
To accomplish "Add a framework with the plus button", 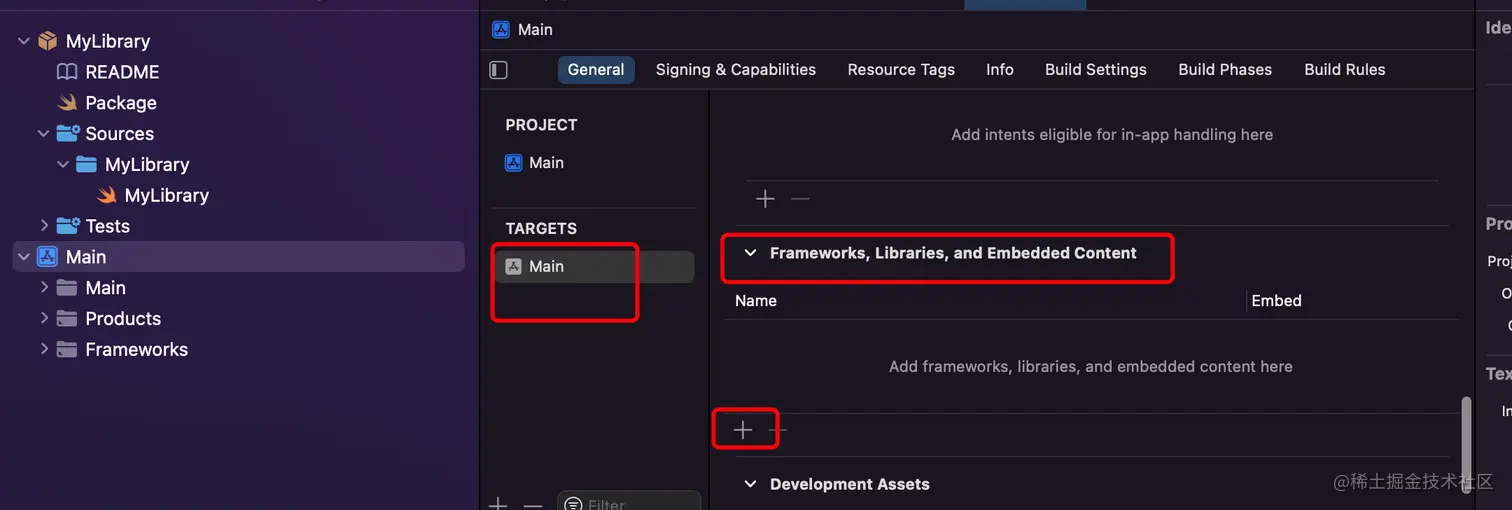I will pyautogui.click(x=743, y=430).
